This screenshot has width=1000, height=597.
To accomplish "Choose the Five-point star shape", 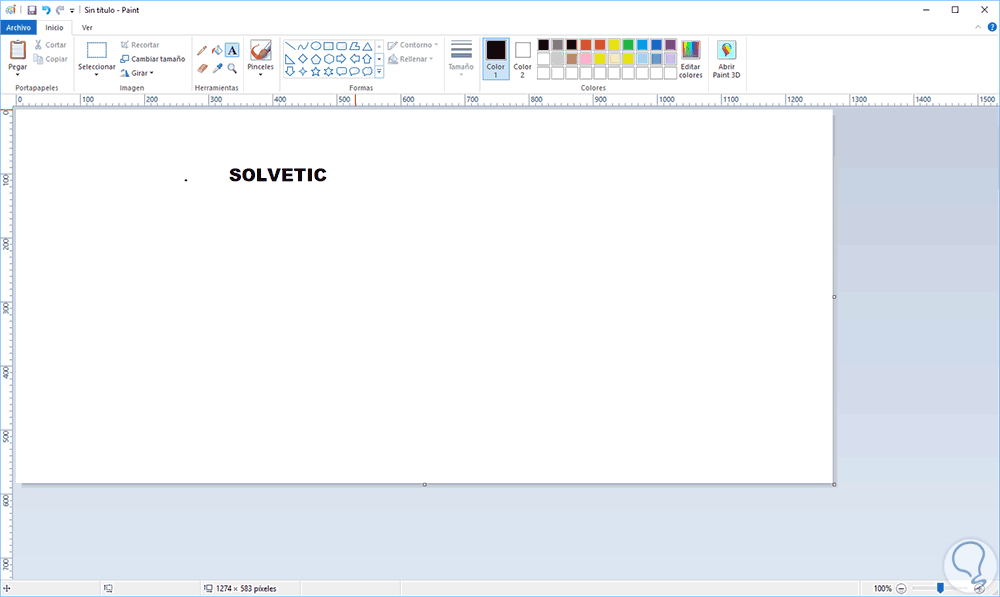I will click(x=316, y=71).
